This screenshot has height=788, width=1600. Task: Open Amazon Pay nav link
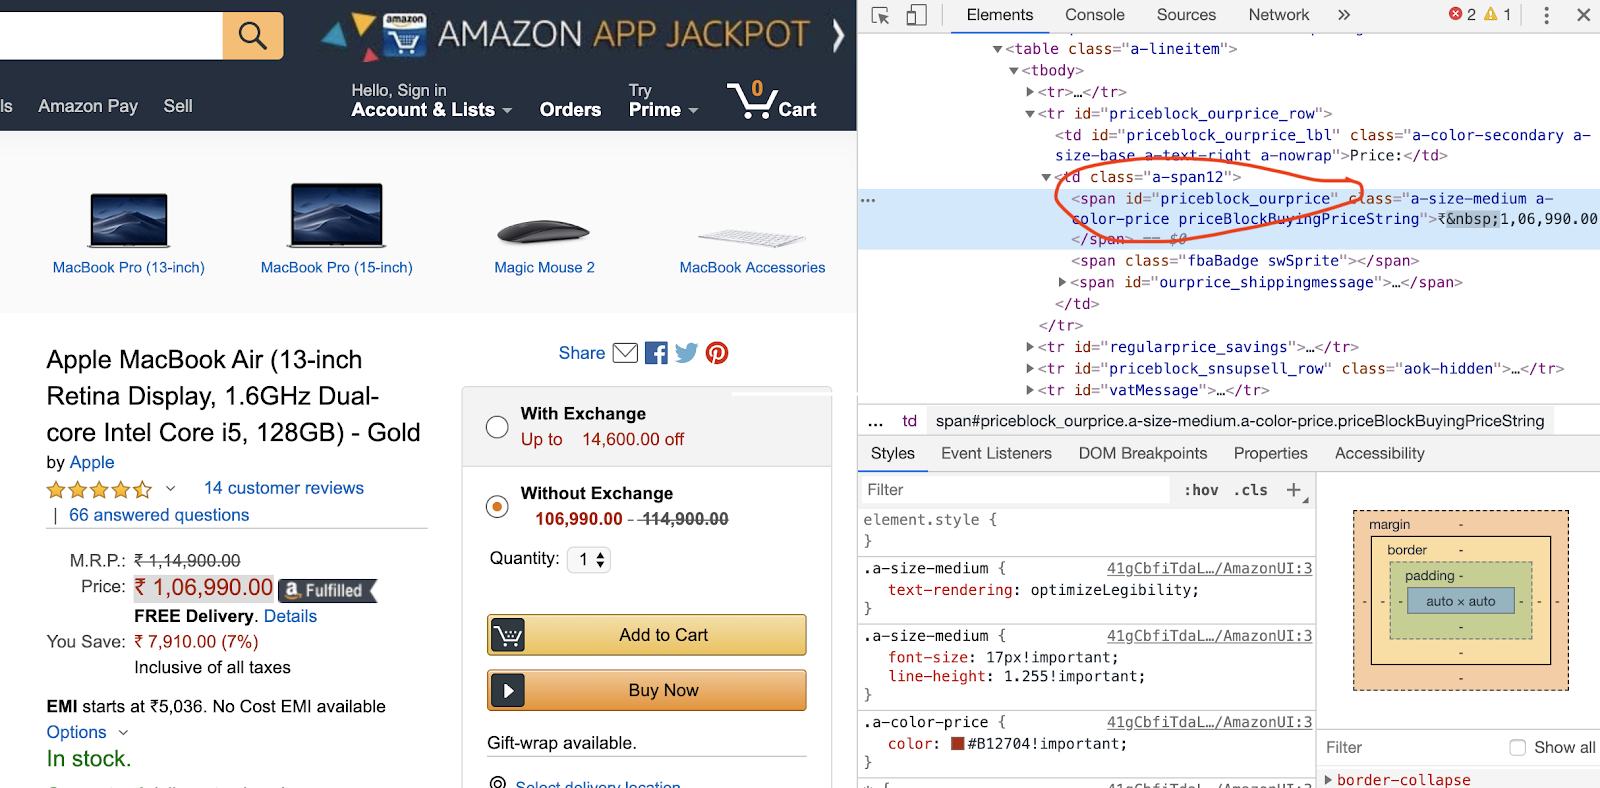88,106
